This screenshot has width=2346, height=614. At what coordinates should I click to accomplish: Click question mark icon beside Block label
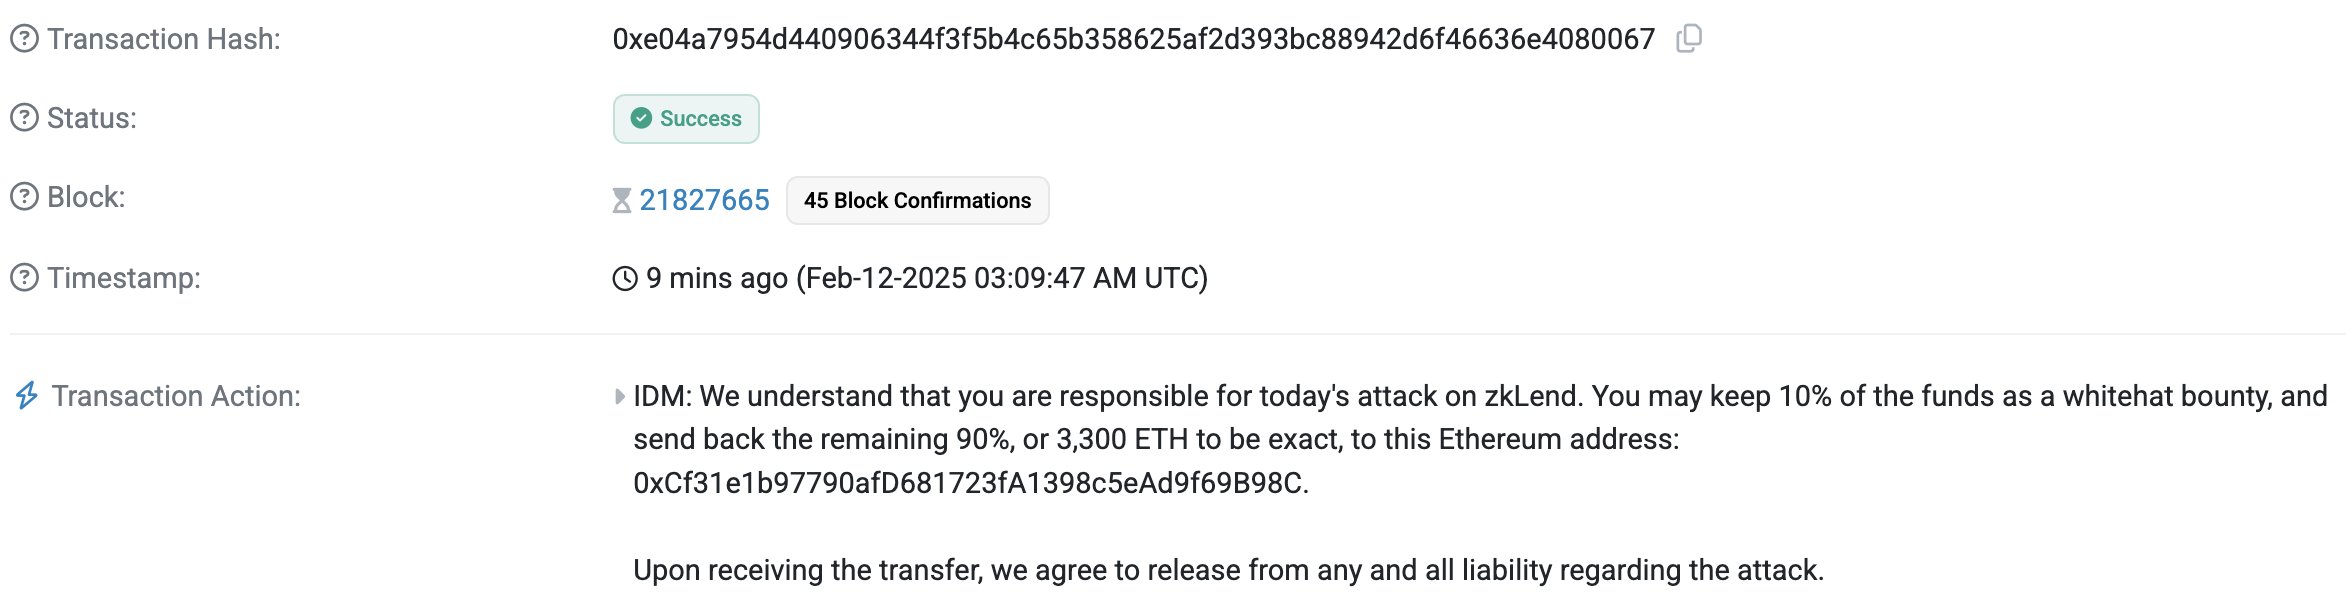(24, 197)
